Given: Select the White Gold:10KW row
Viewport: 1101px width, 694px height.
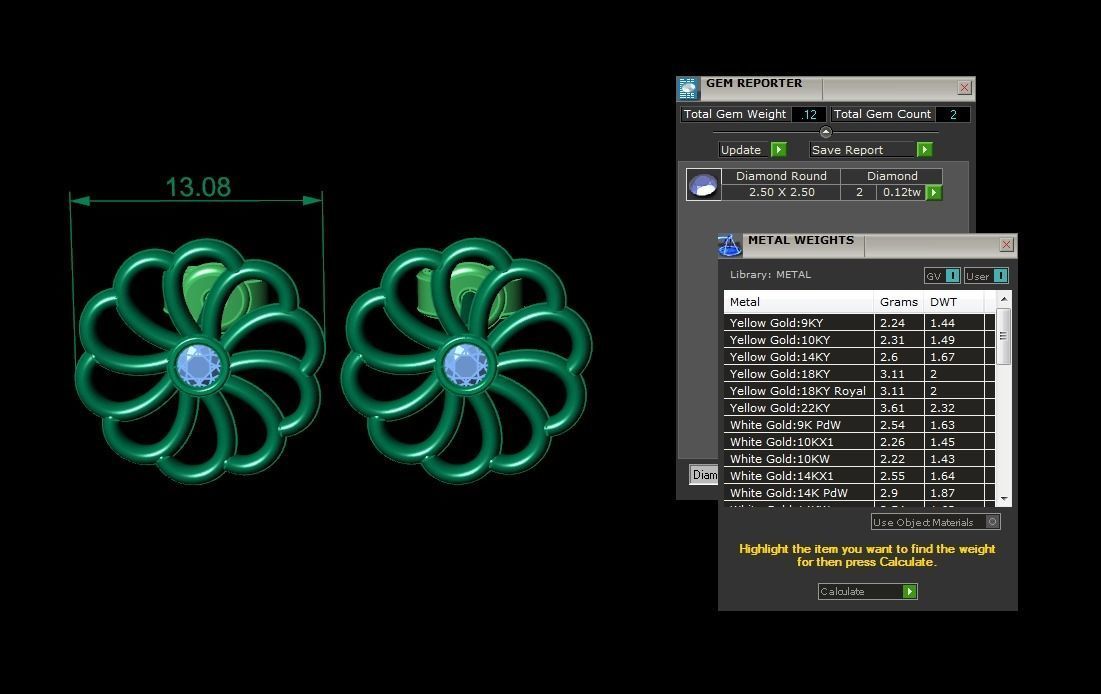Looking at the screenshot, I should pos(859,459).
